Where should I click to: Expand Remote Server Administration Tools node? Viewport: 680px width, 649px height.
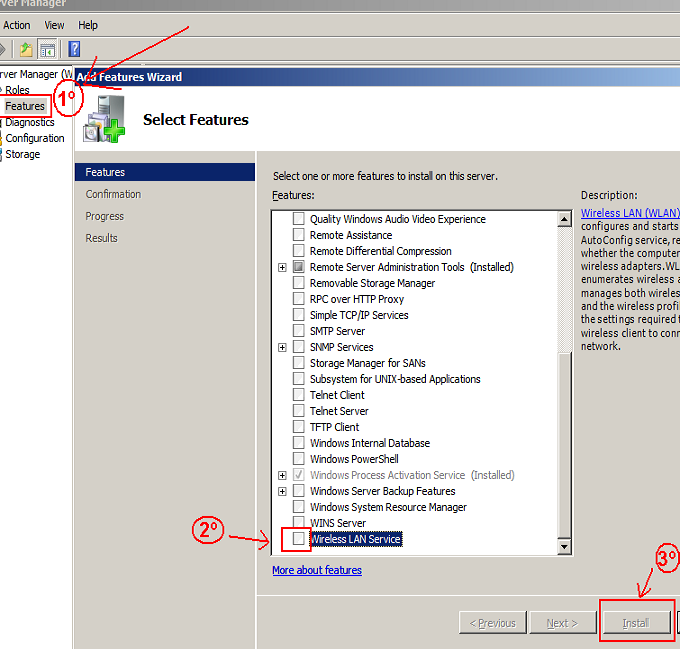(282, 267)
